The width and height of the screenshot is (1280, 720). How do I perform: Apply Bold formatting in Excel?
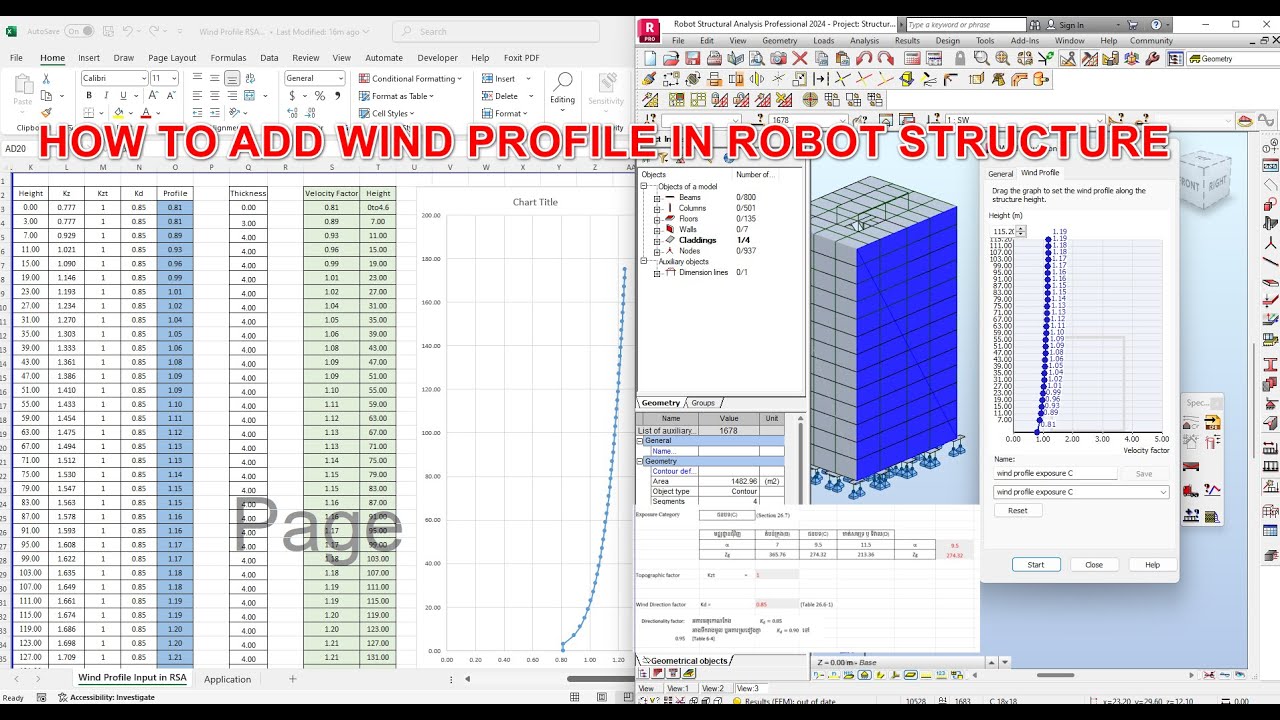click(89, 95)
